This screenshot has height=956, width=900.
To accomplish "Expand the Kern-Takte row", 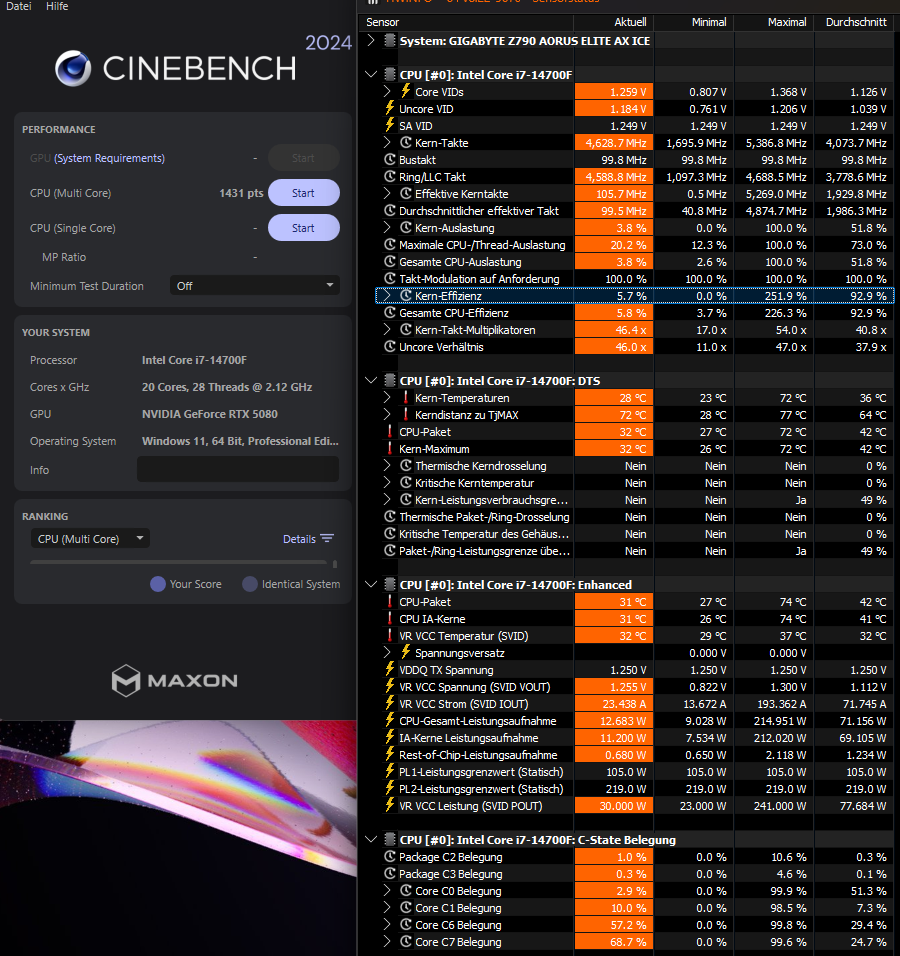I will 388,143.
